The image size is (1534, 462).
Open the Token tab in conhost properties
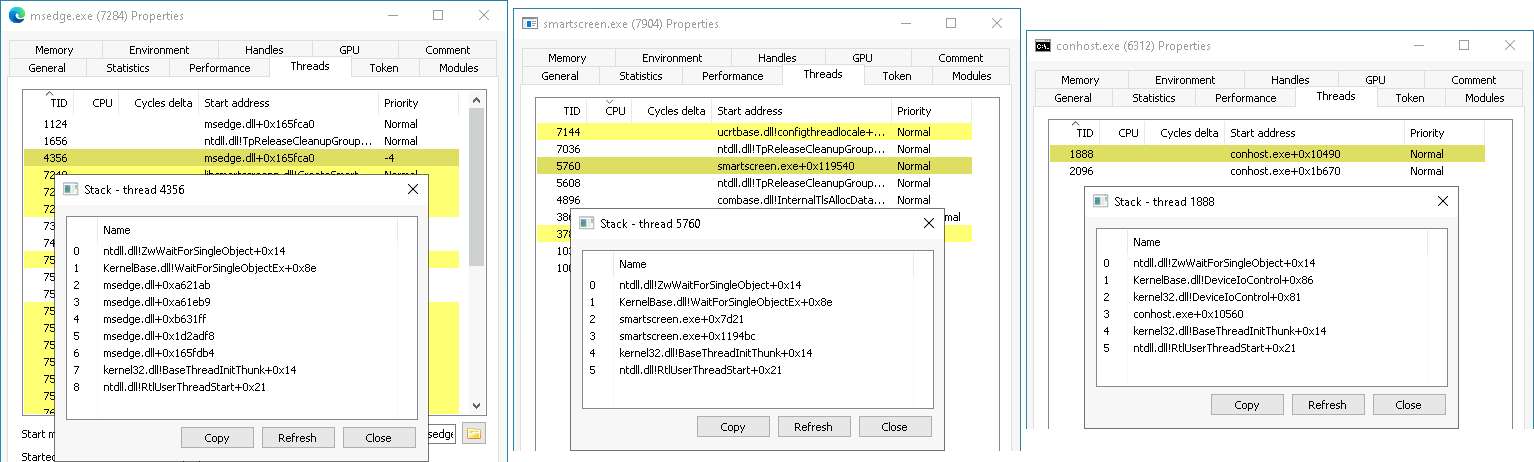point(1410,98)
